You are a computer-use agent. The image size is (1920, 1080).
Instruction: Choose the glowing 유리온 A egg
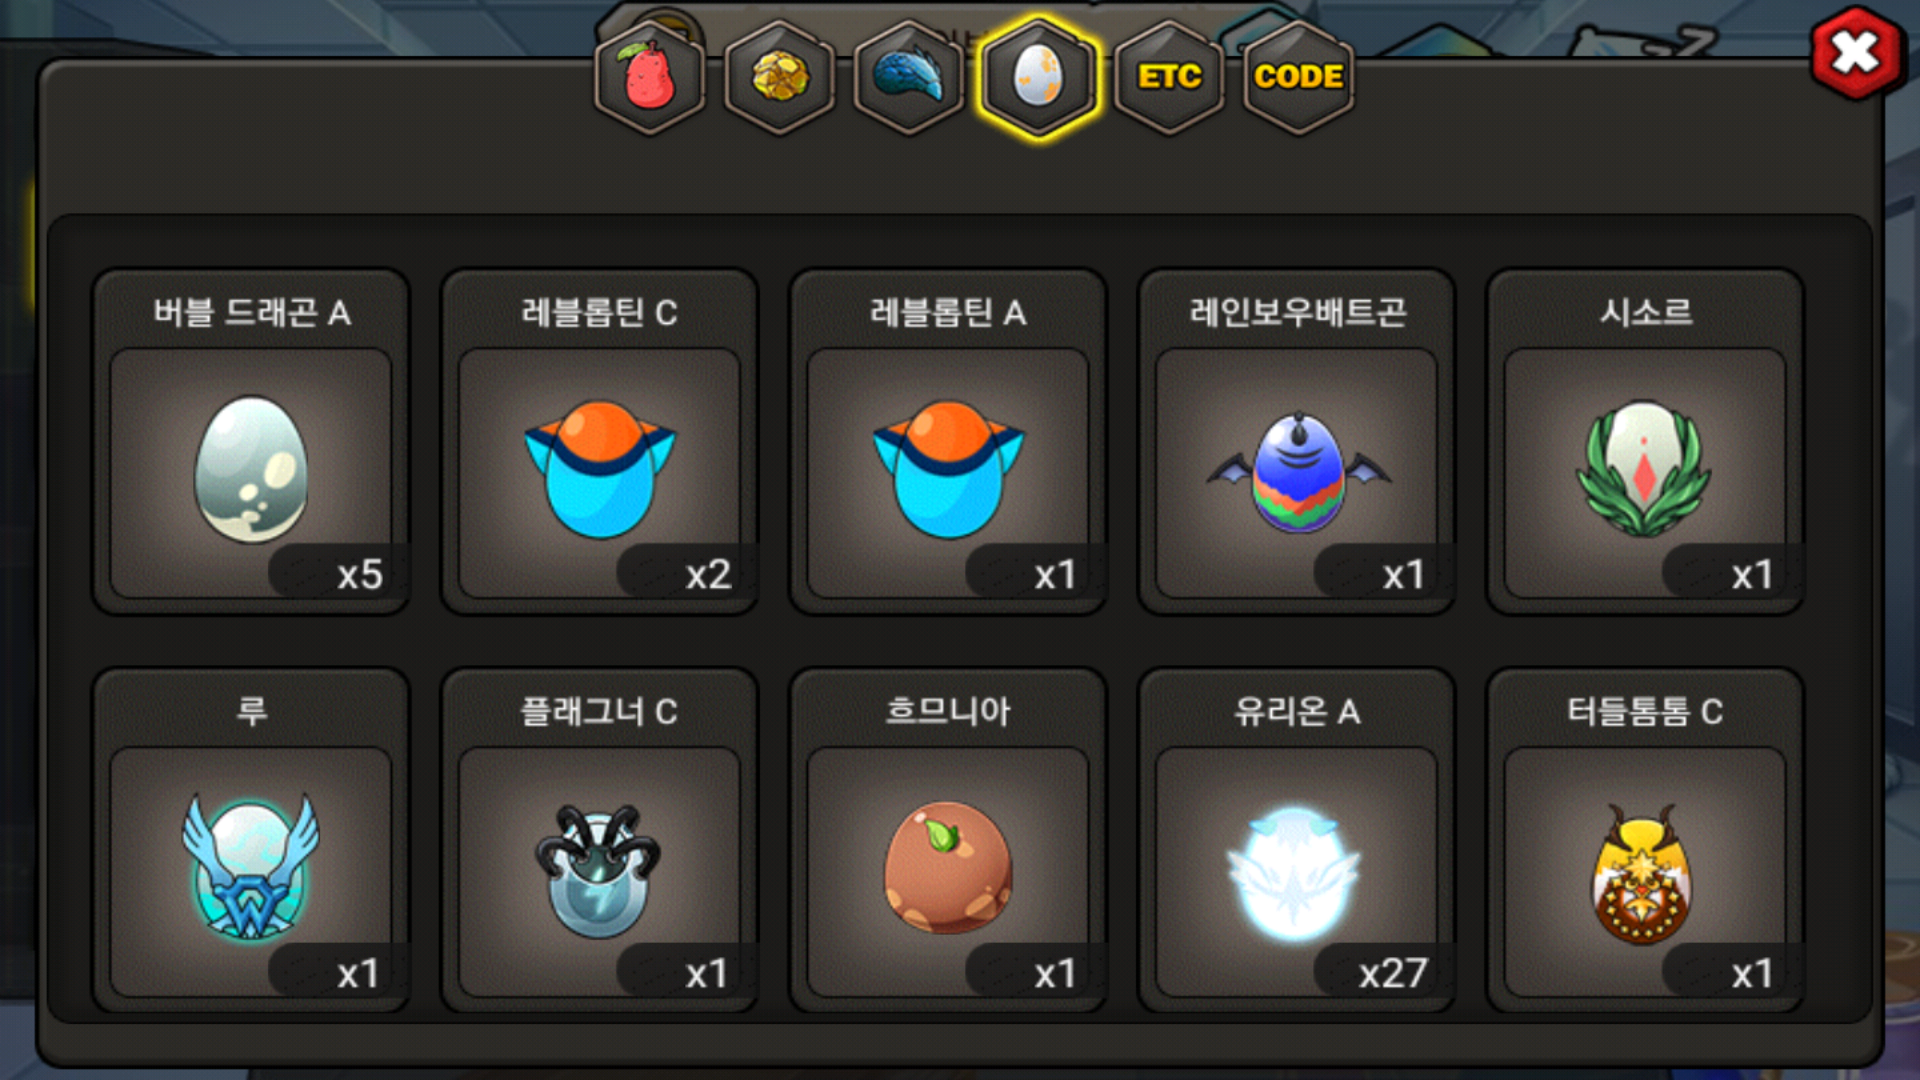pos(1296,840)
